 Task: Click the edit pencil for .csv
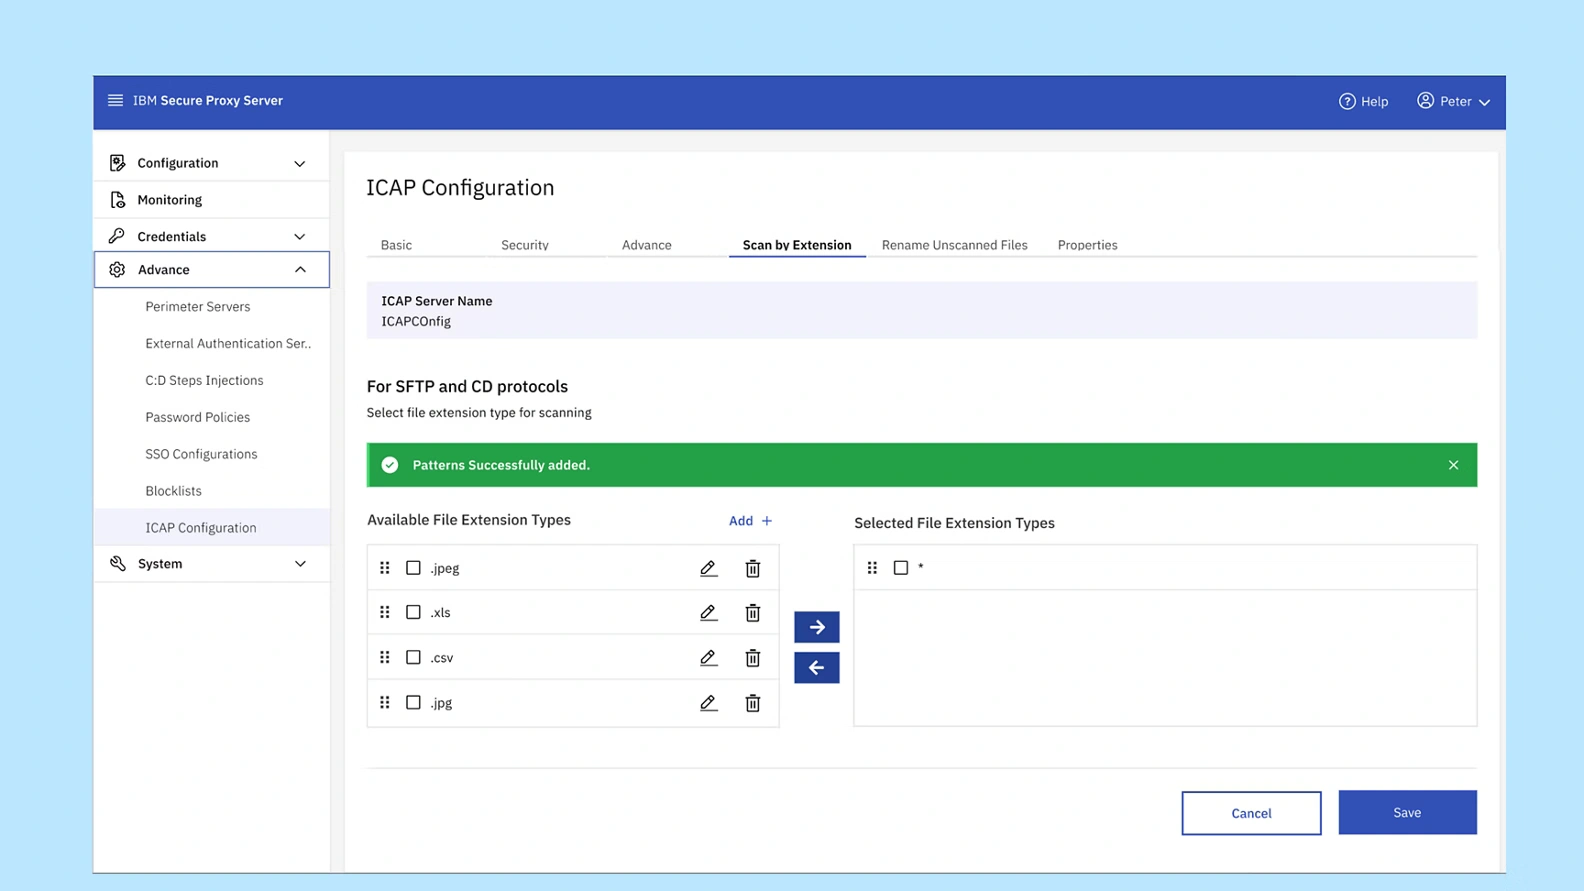pyautogui.click(x=708, y=658)
